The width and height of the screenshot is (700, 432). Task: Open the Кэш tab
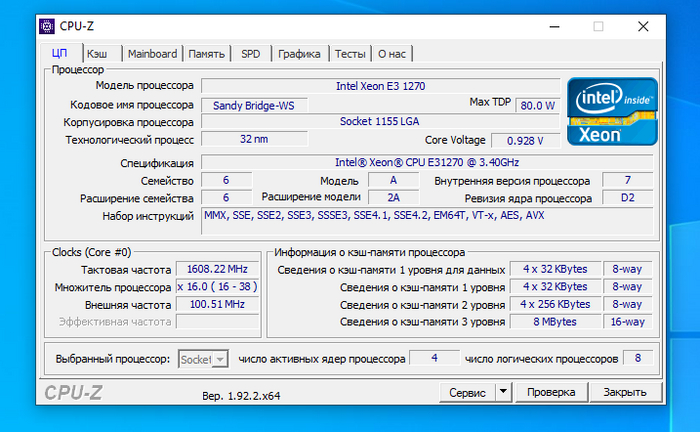97,53
